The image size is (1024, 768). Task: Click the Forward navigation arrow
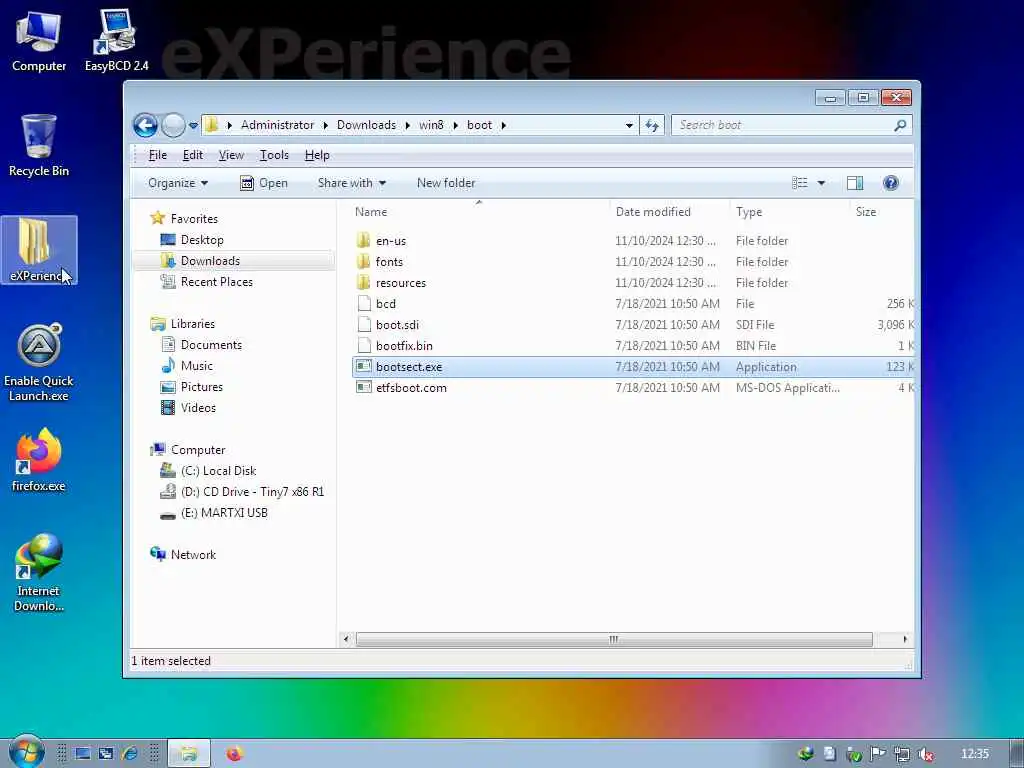point(173,125)
